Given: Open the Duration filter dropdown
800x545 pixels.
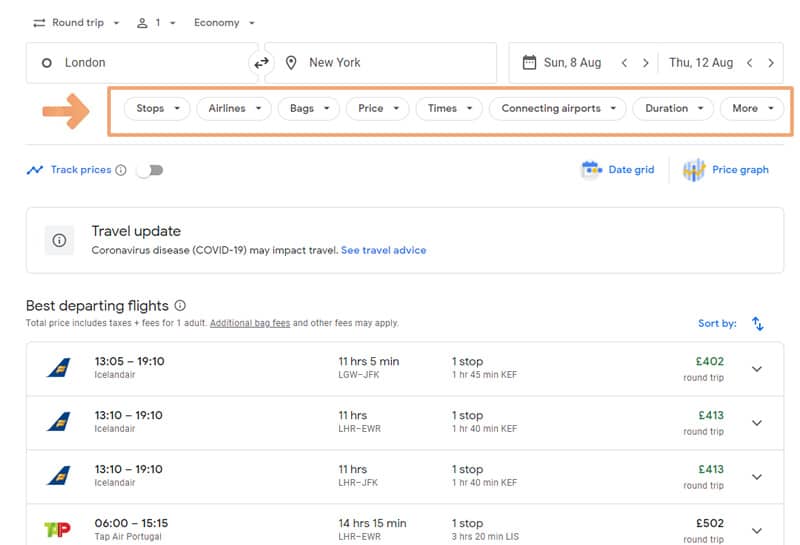Looking at the screenshot, I should coord(673,109).
